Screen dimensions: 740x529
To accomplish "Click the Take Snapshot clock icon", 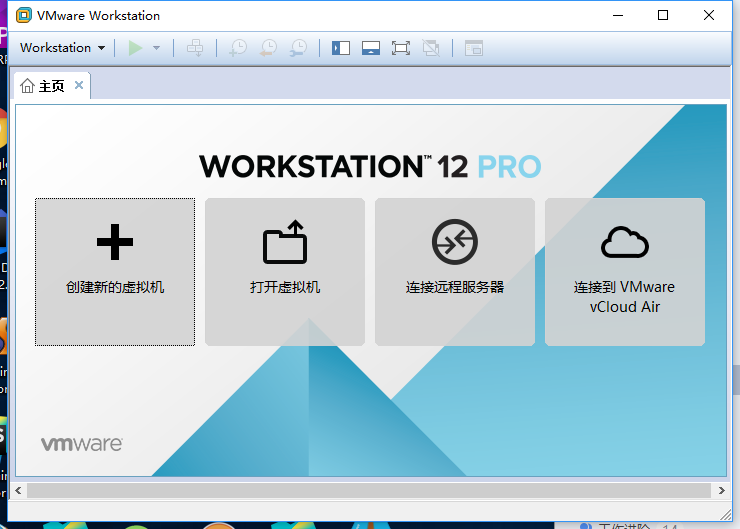I will pyautogui.click(x=238, y=48).
